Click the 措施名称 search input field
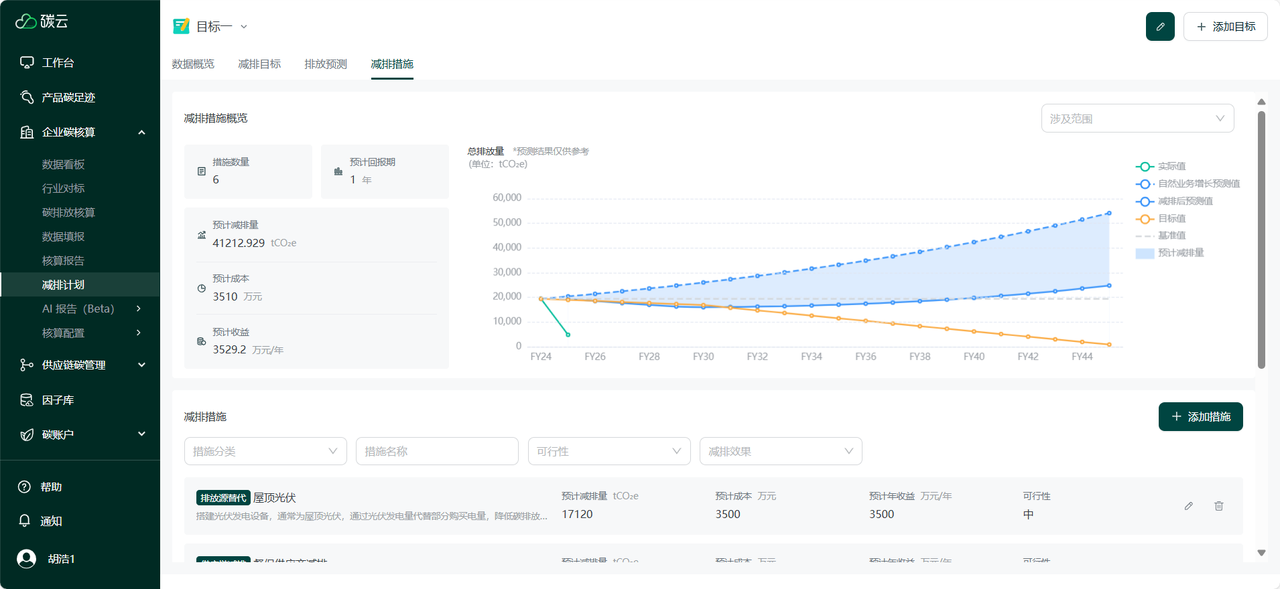1280x589 pixels. pos(437,451)
